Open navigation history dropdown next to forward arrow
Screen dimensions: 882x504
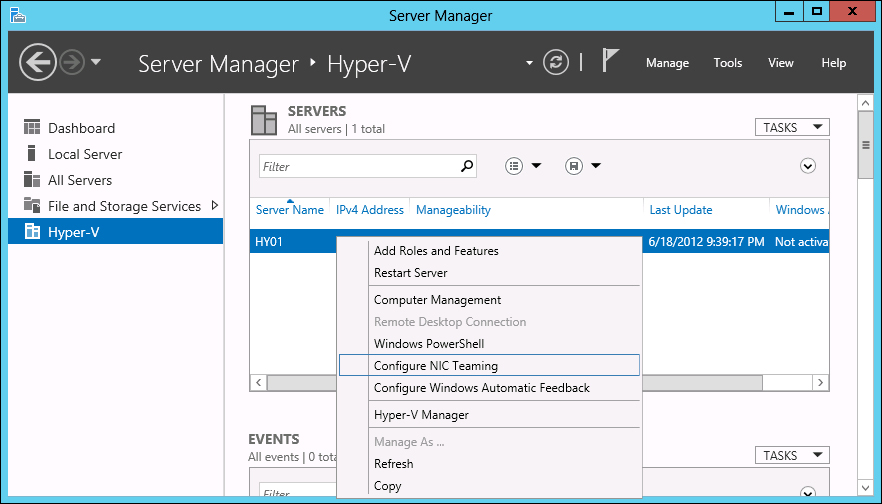pyautogui.click(x=96, y=62)
